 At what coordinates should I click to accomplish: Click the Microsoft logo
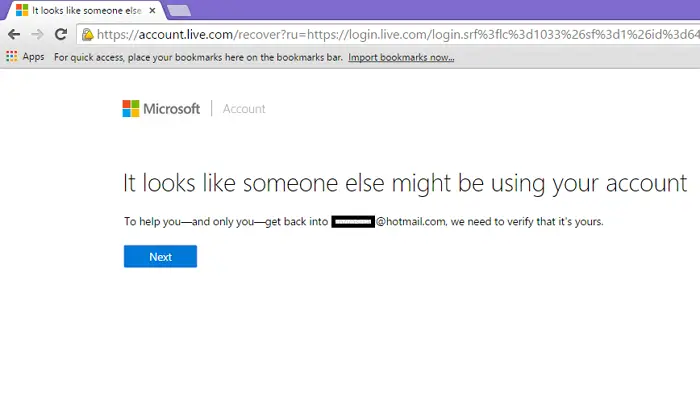click(x=161, y=108)
